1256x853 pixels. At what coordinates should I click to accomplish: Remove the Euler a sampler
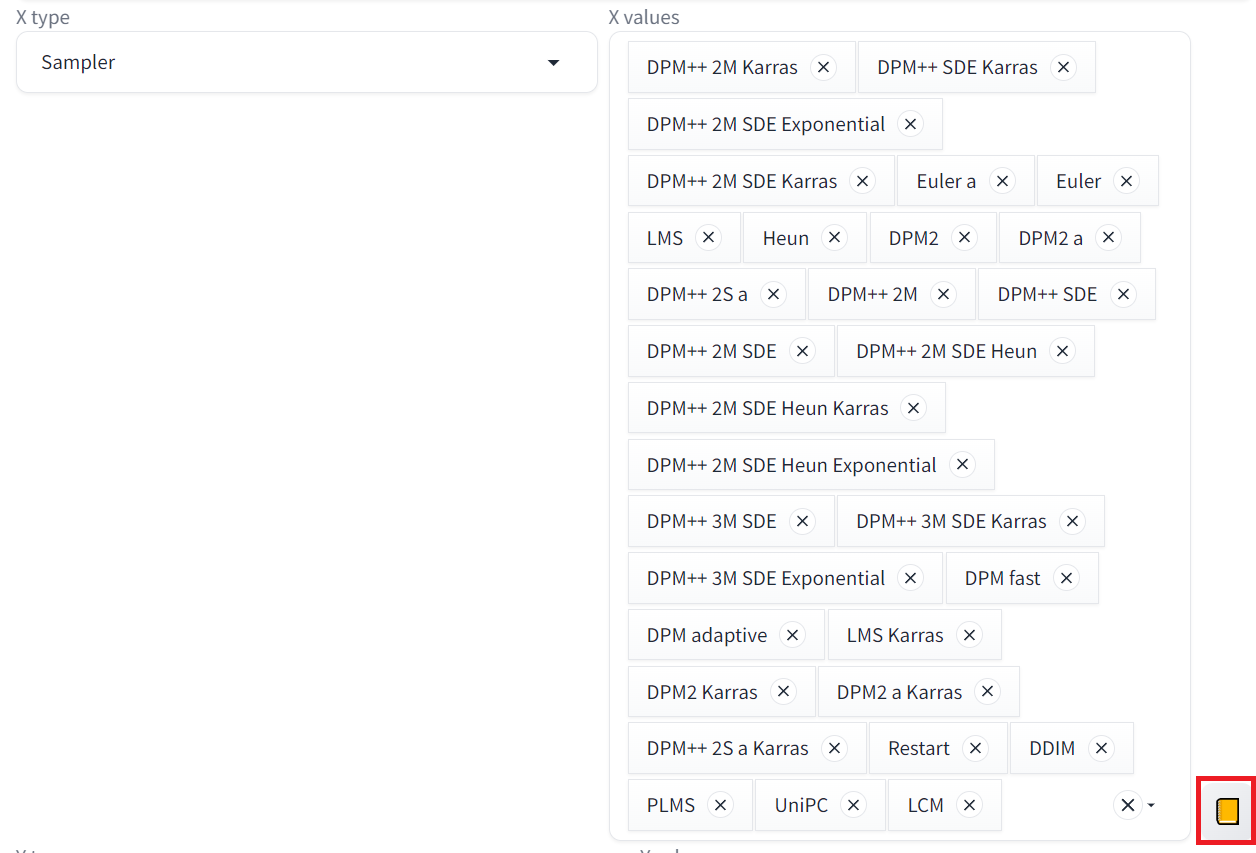[1001, 181]
